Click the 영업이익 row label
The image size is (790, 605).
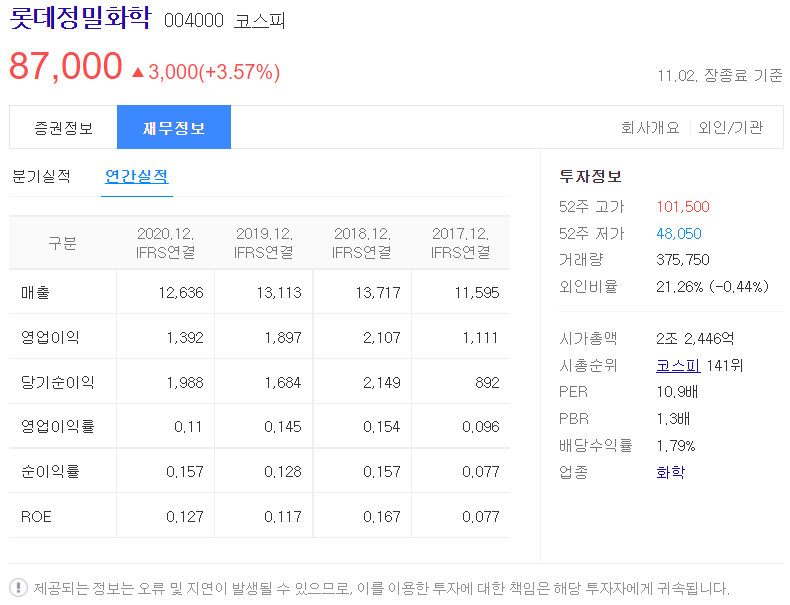pyautogui.click(x=50, y=337)
